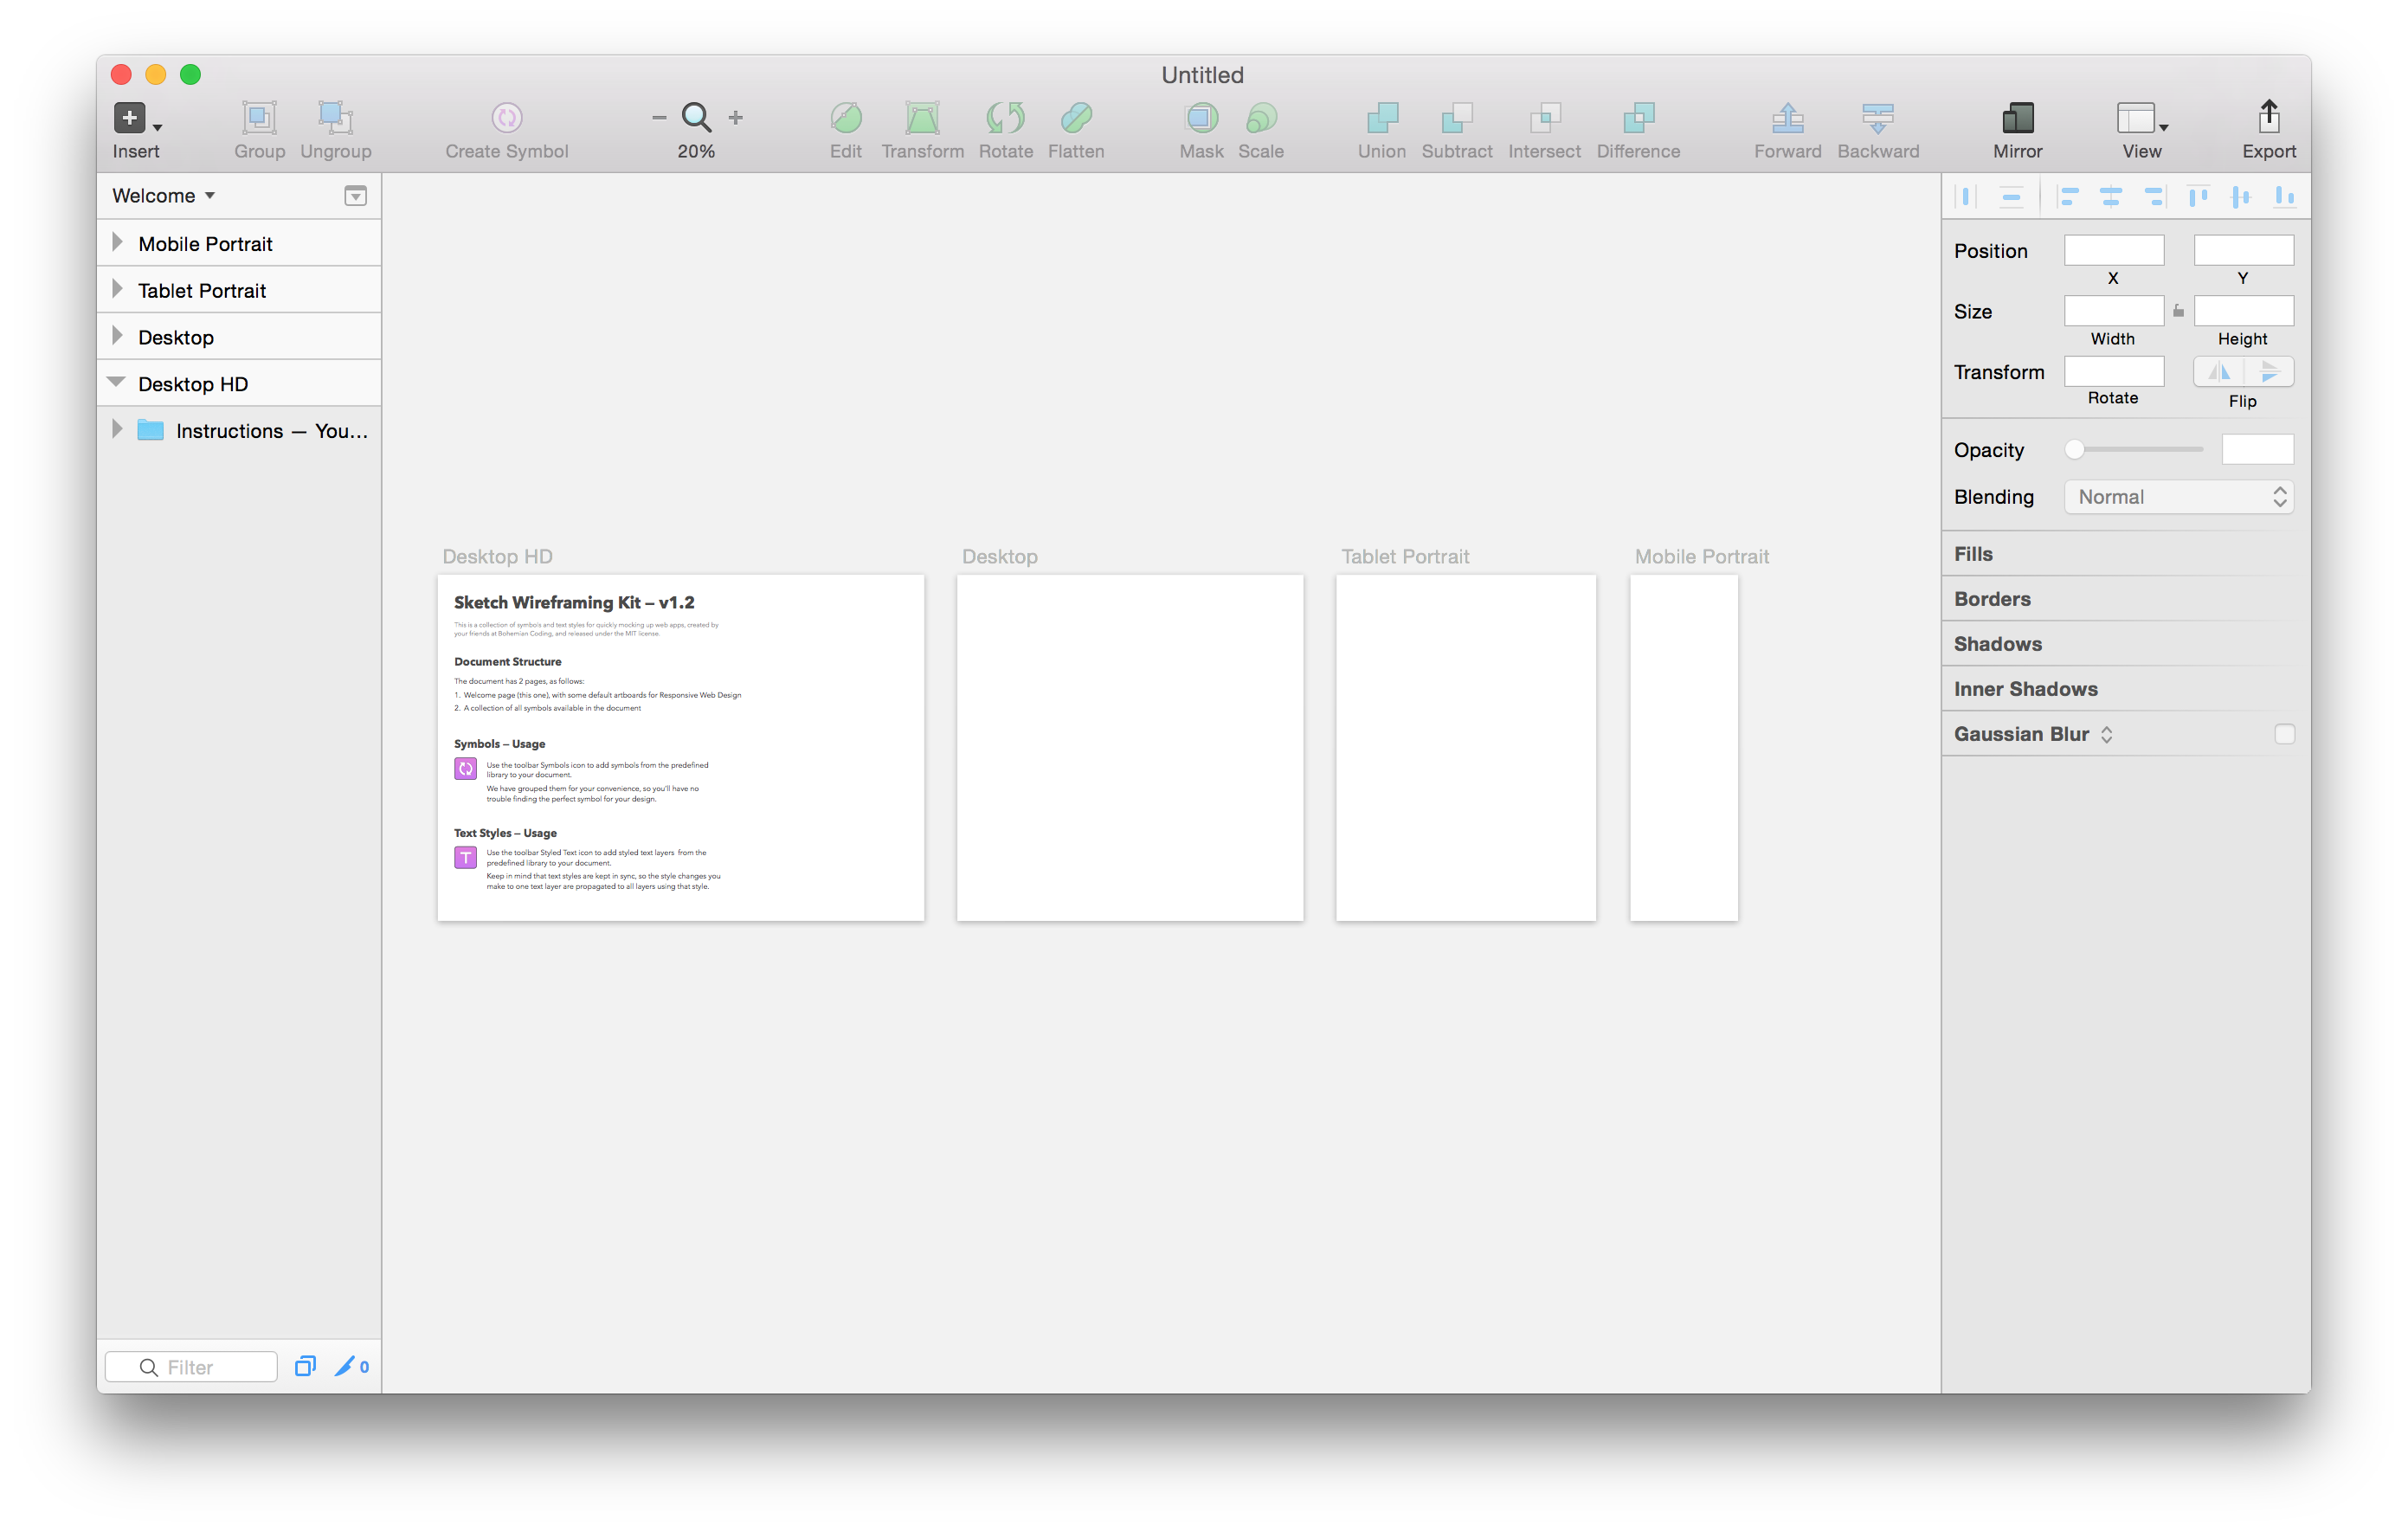Click the Filter layers search field

[x=191, y=1367]
